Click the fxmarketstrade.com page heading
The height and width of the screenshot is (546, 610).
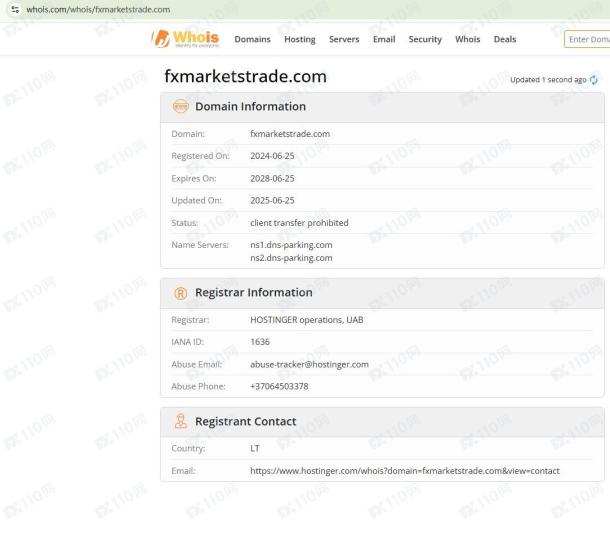[x=245, y=76]
